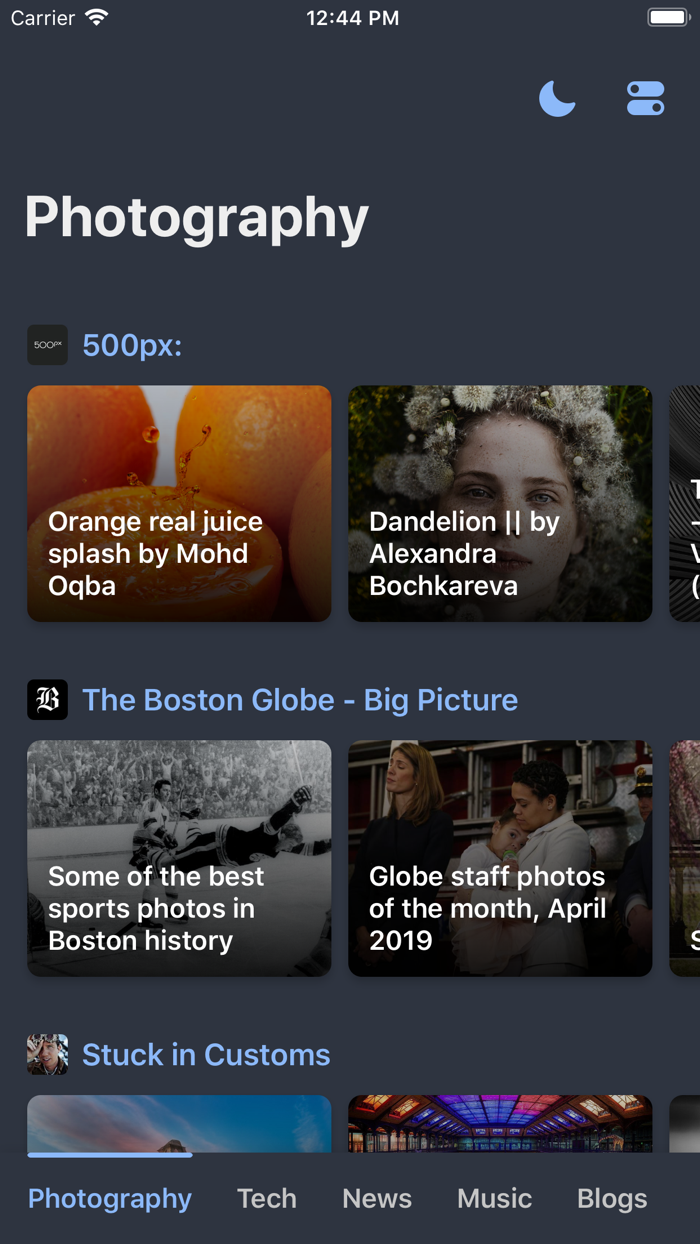Open the Stuck in Customs feed link
This screenshot has height=1244, width=700.
click(206, 1054)
